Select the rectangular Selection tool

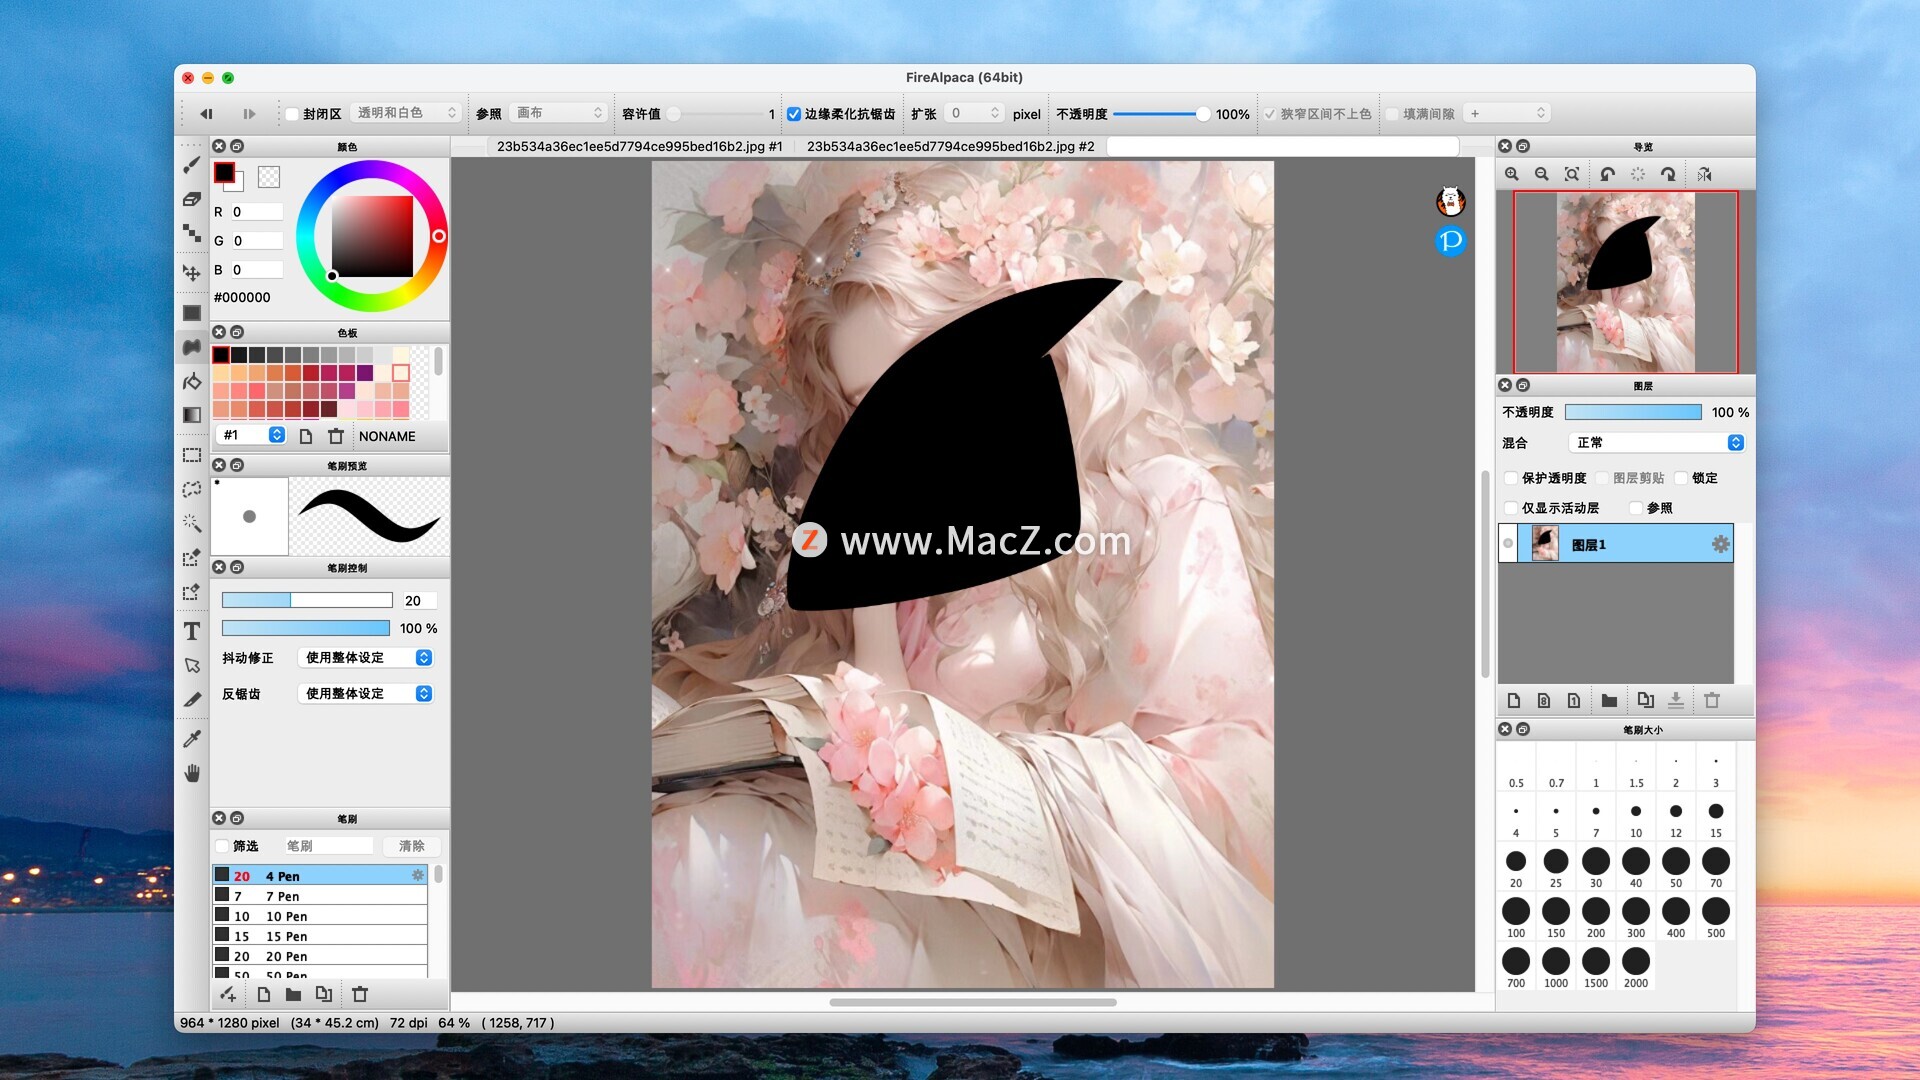[192, 455]
